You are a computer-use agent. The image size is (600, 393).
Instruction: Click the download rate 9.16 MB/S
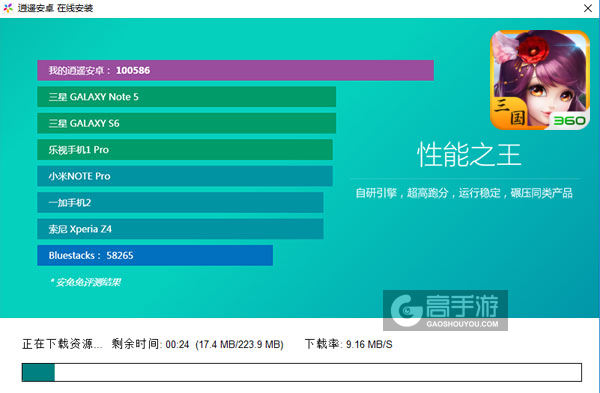[x=369, y=344]
